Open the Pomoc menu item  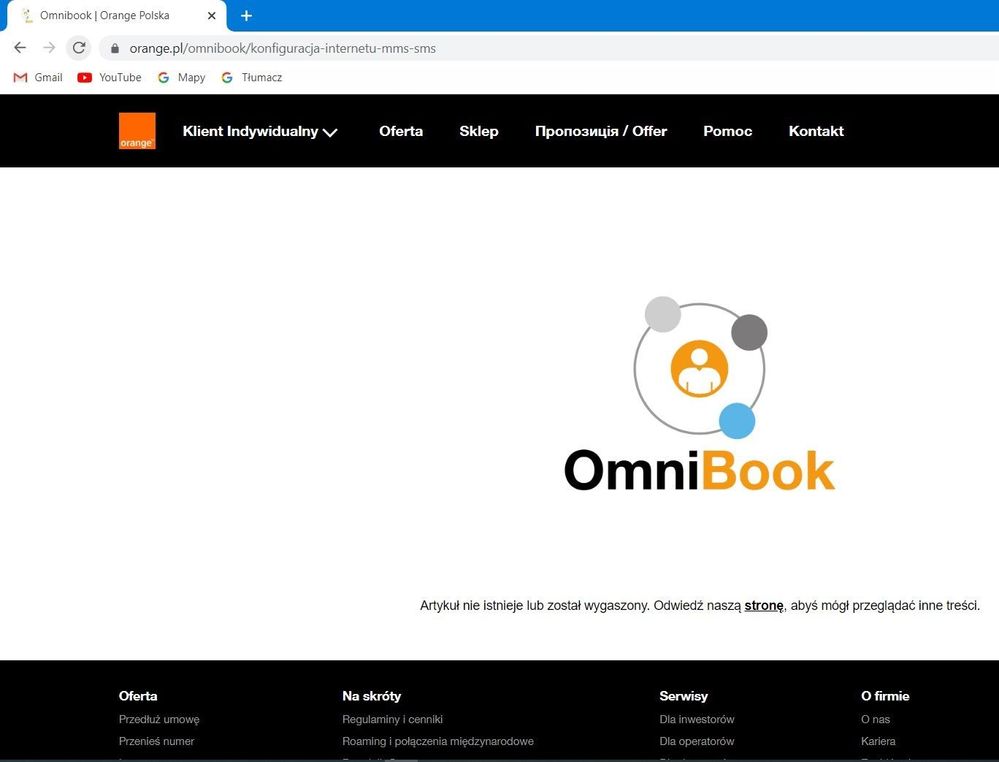click(728, 131)
